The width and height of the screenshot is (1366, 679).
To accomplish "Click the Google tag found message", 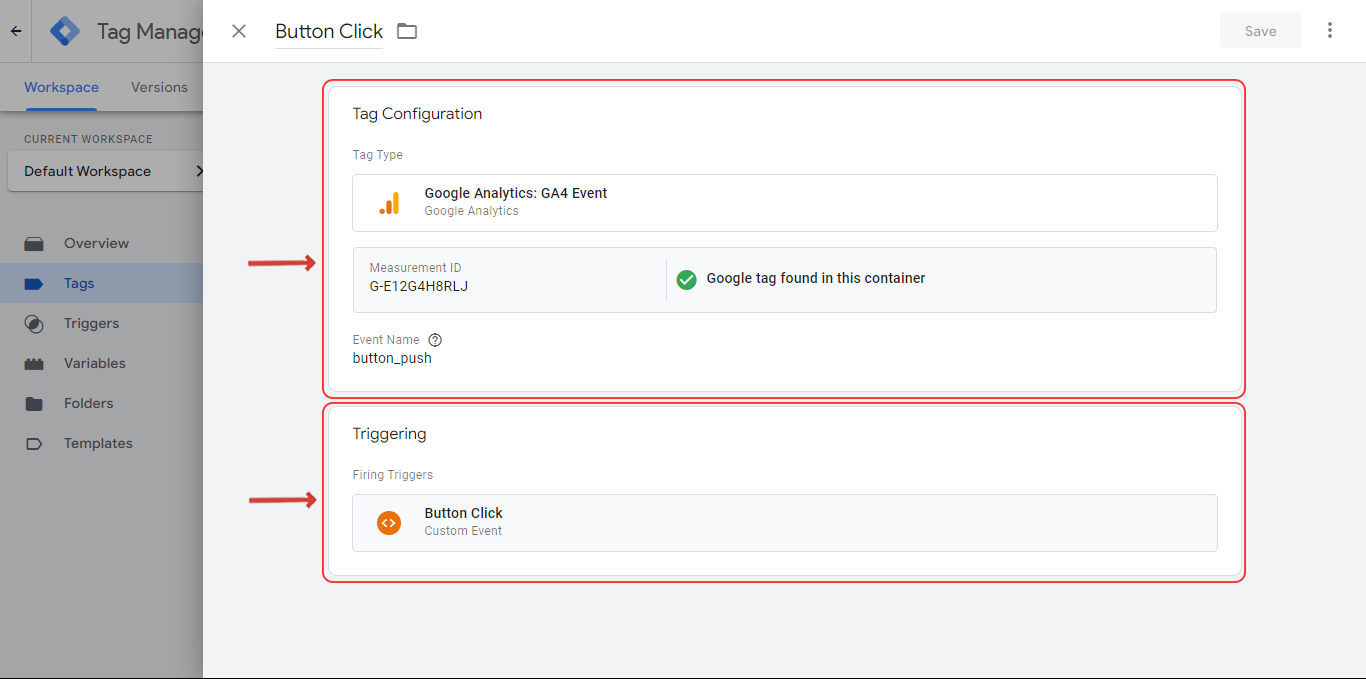I will pos(816,278).
